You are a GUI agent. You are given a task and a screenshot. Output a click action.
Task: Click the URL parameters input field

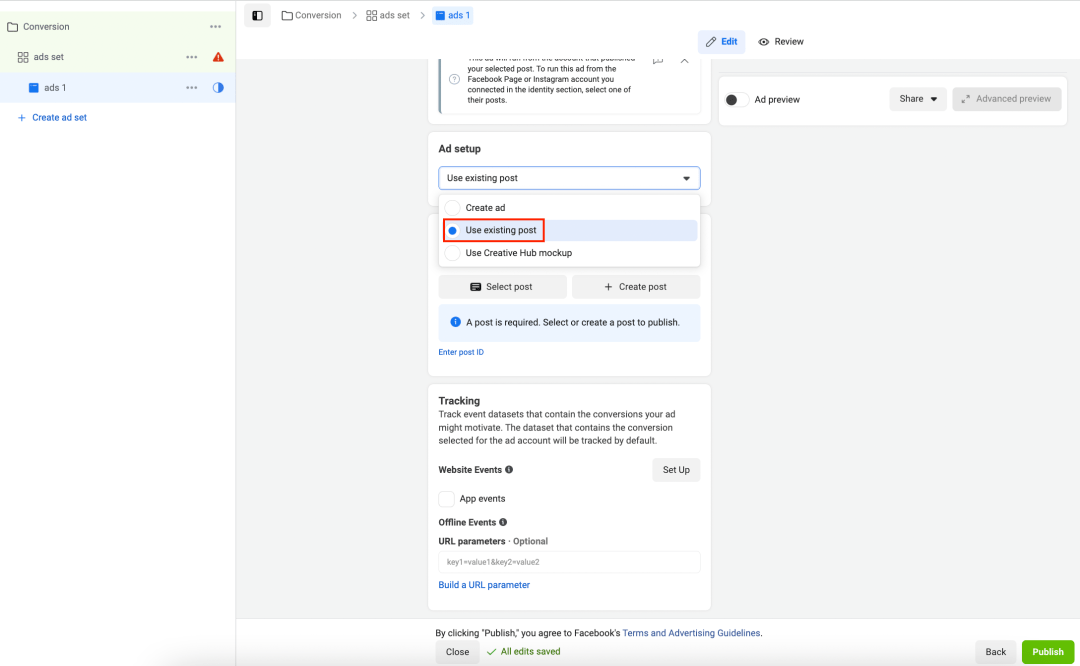pyautogui.click(x=569, y=562)
